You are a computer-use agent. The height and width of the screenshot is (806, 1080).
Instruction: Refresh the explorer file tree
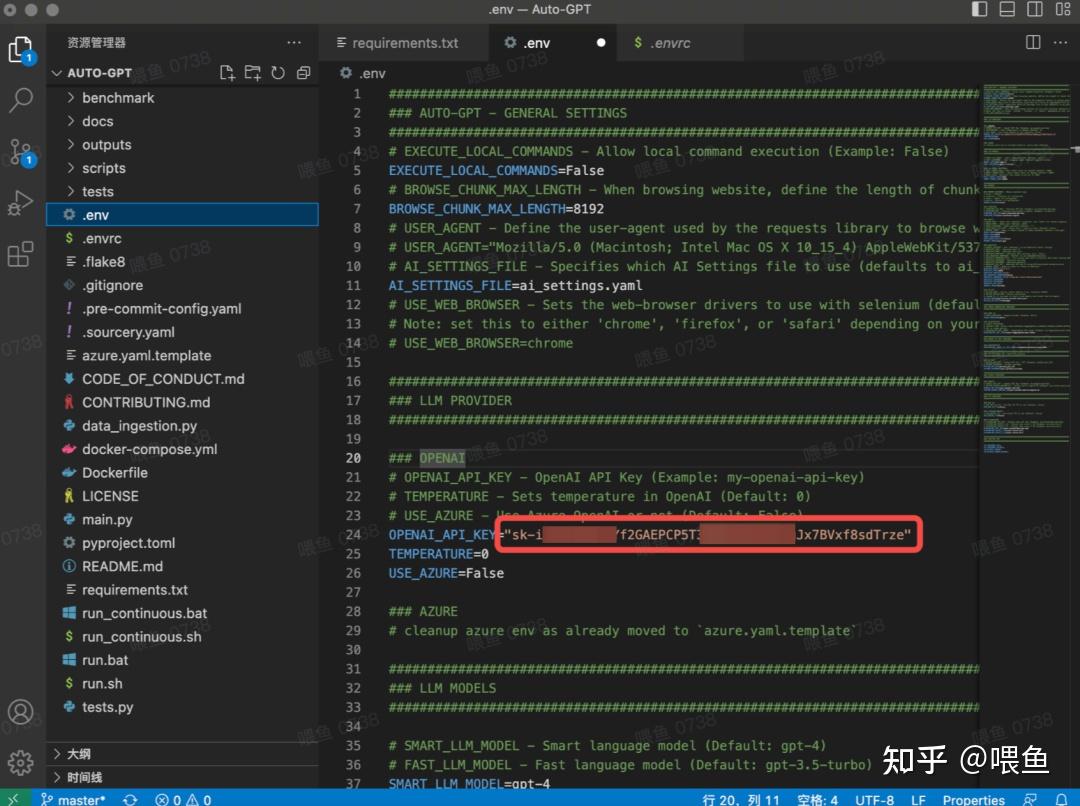[278, 73]
